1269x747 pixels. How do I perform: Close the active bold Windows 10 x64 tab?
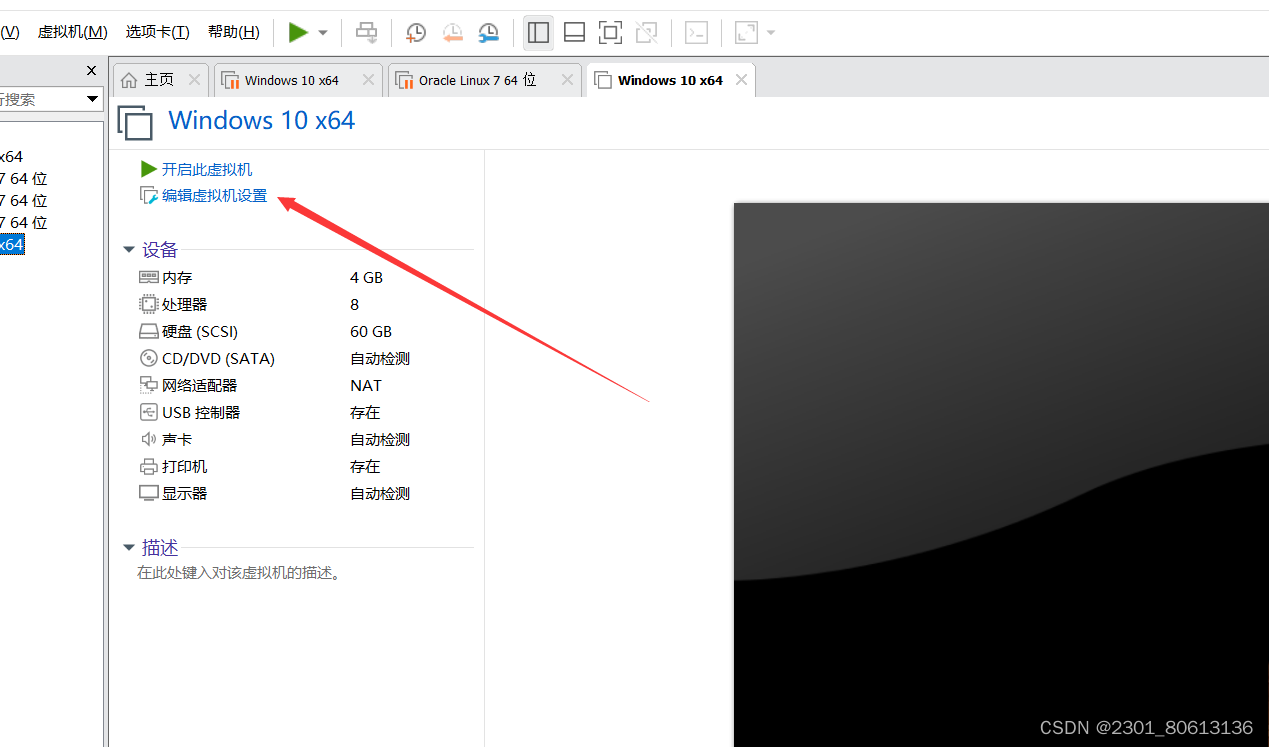(x=741, y=80)
